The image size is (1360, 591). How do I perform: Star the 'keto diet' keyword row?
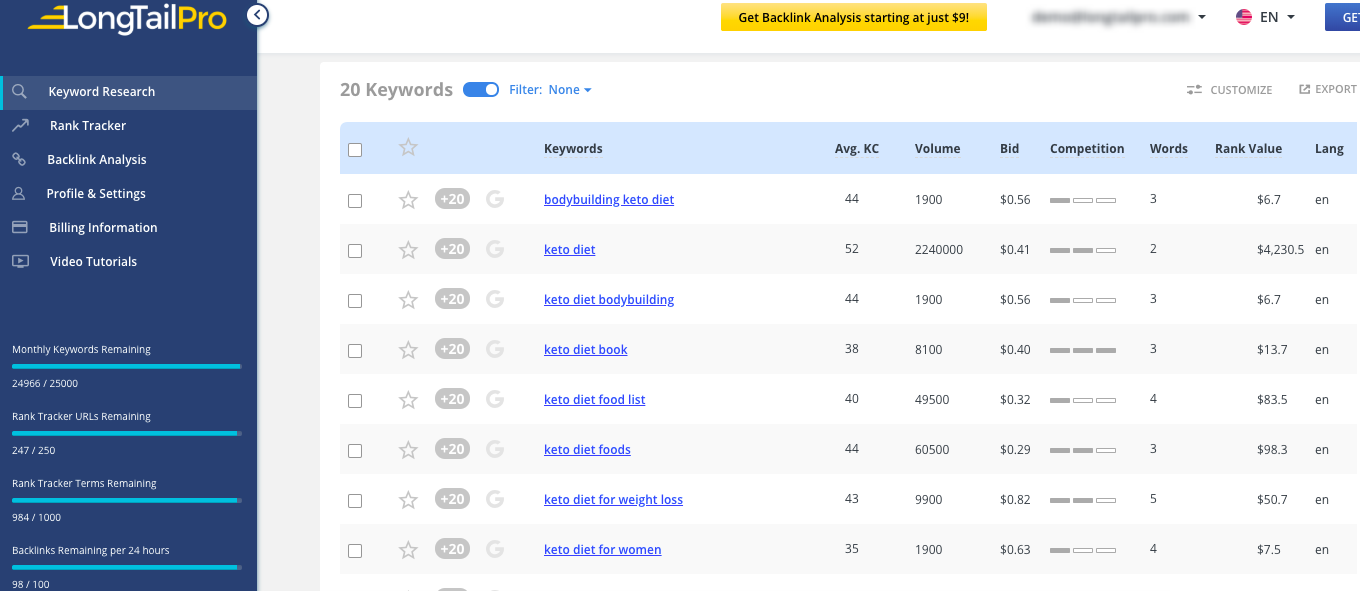point(408,250)
